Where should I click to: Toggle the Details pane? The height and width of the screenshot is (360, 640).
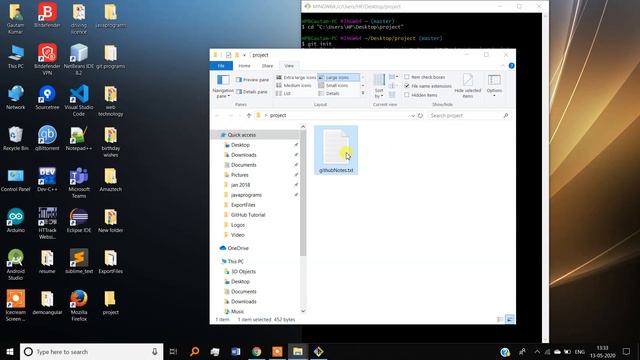click(252, 92)
